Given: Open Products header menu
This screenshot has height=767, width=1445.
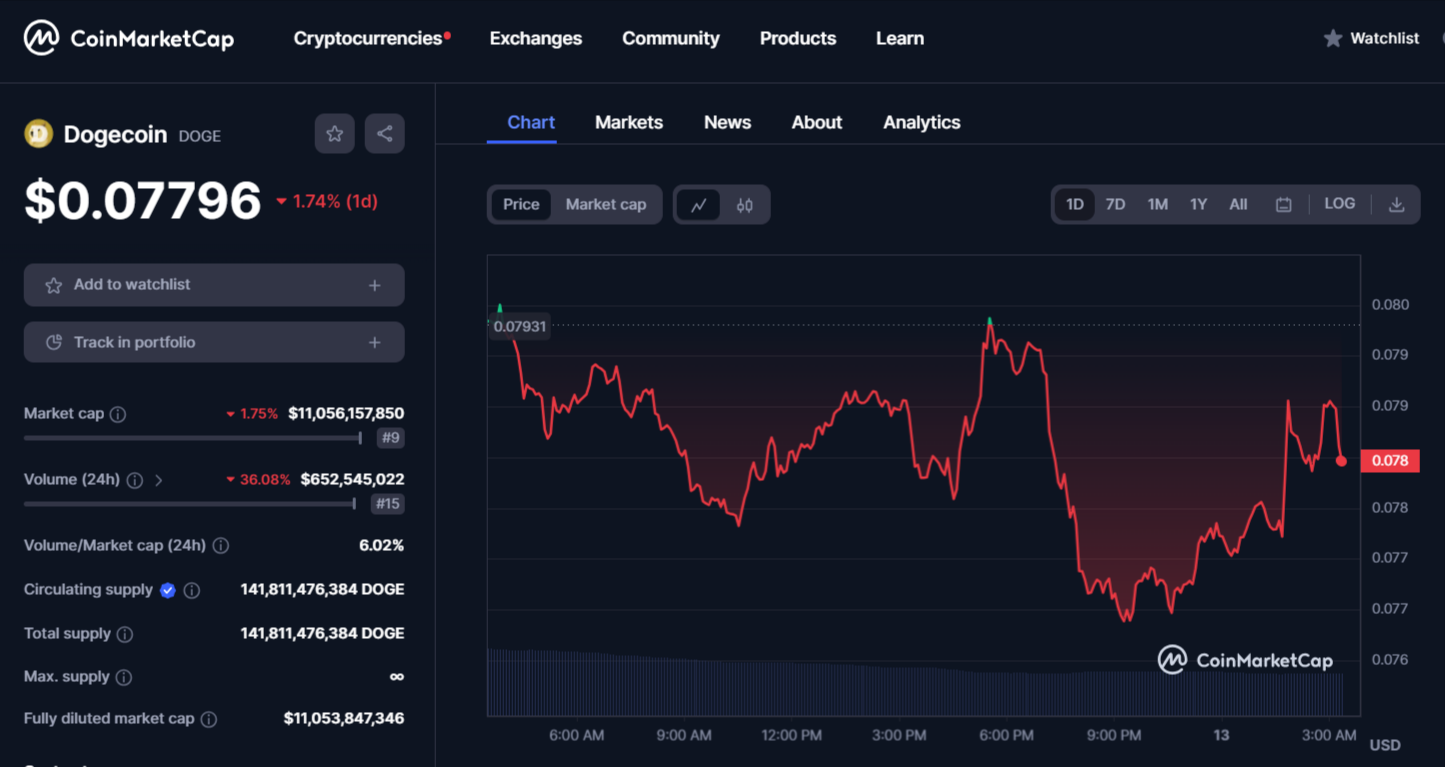Looking at the screenshot, I should click(798, 38).
